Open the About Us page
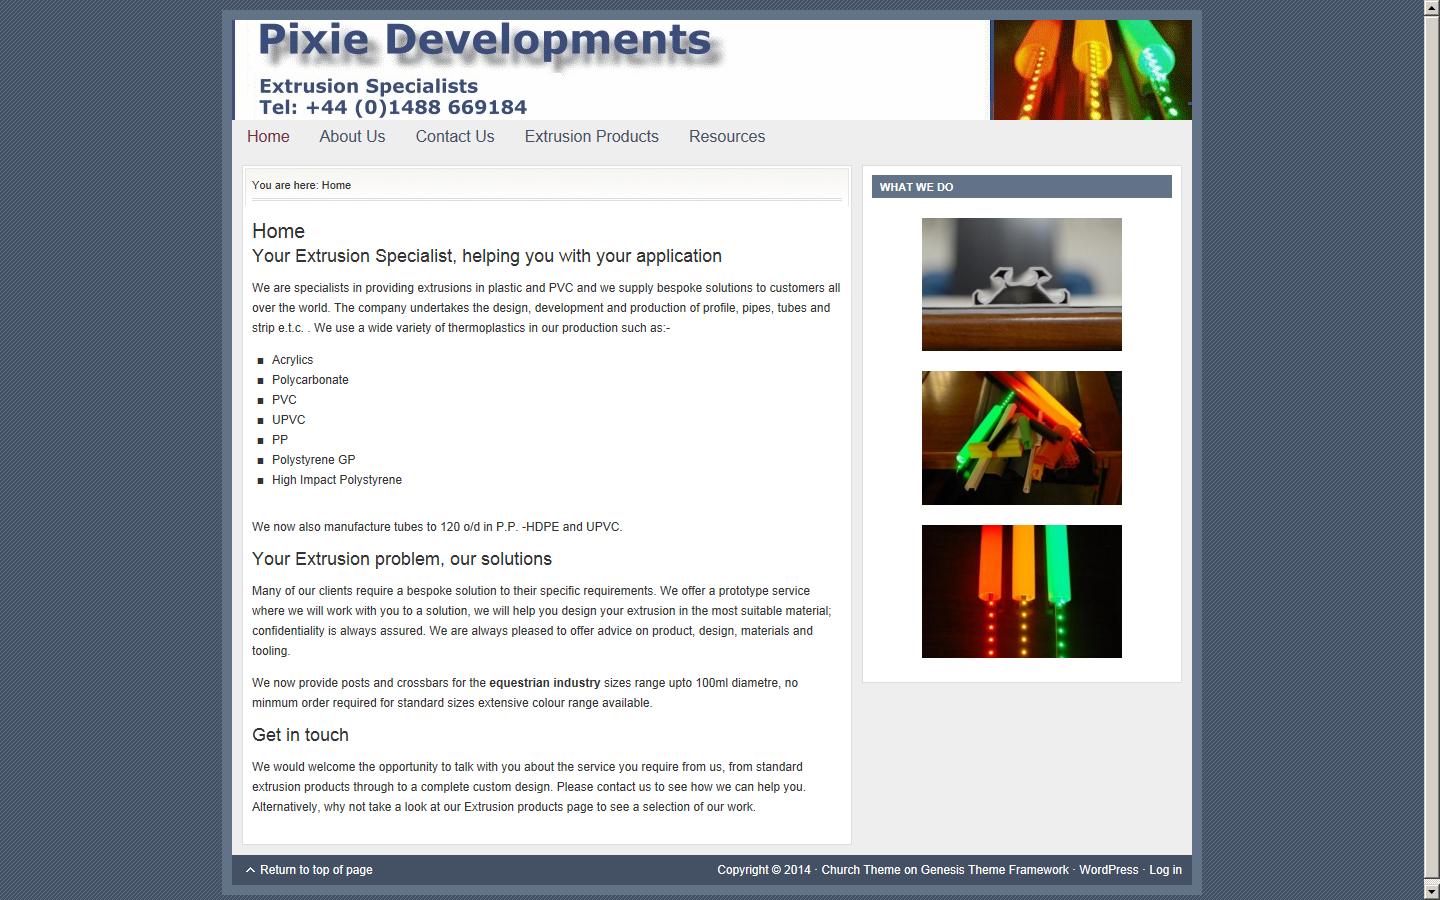Image resolution: width=1440 pixels, height=900 pixels. [x=351, y=137]
